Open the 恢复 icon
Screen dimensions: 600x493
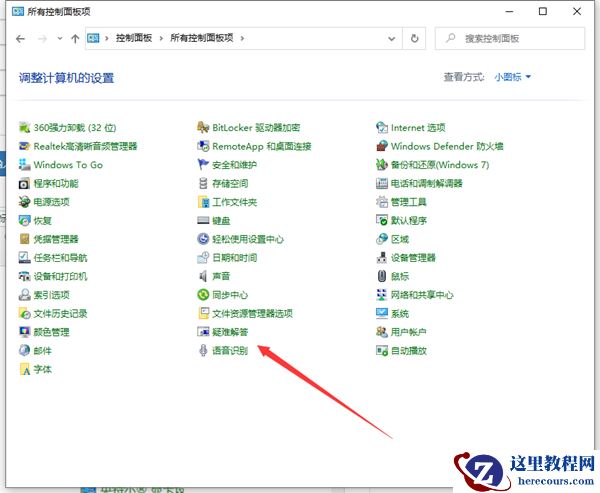tap(24, 220)
